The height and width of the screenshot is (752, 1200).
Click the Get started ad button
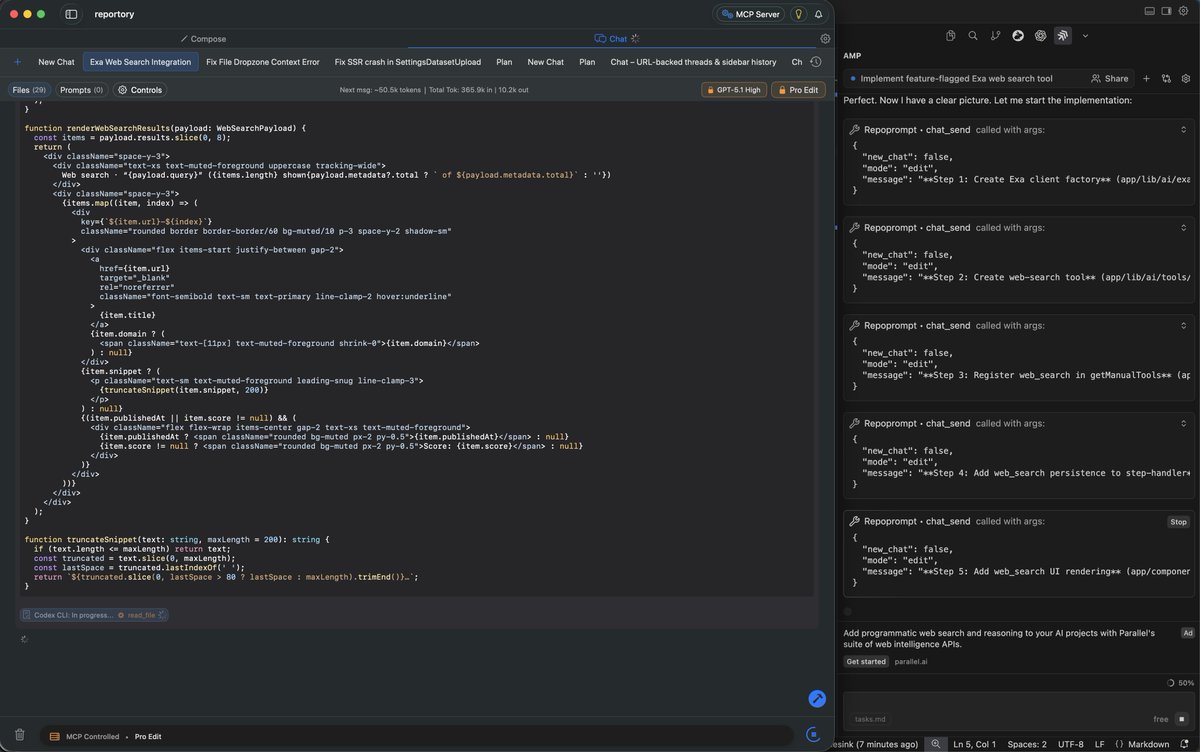pos(866,661)
